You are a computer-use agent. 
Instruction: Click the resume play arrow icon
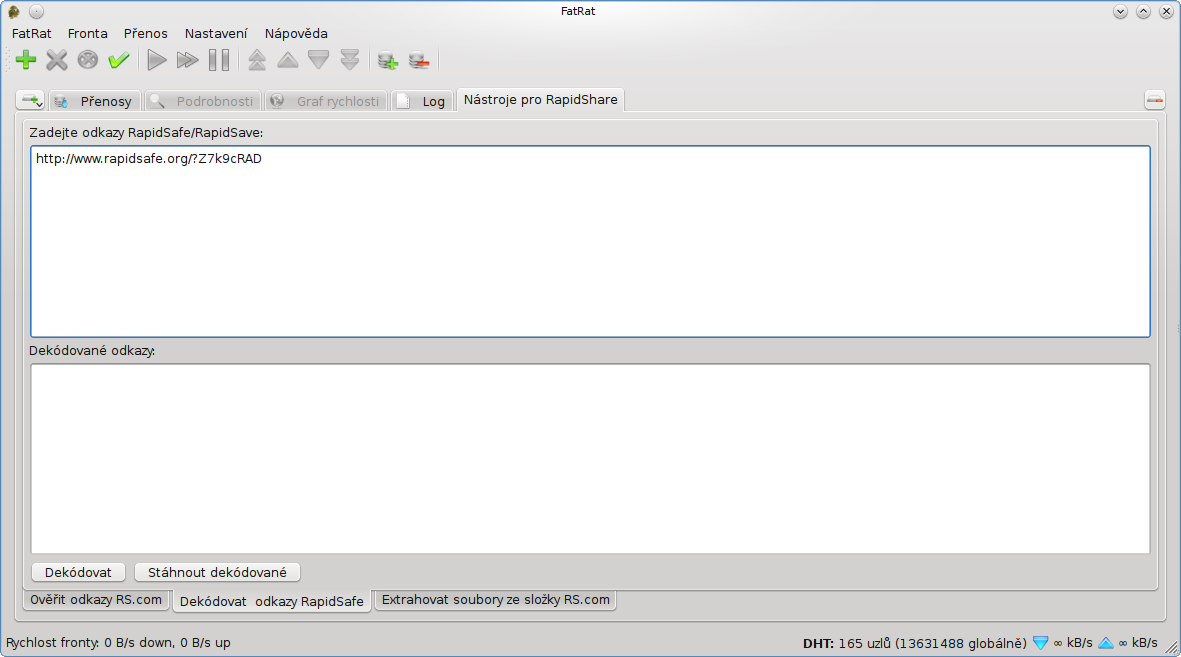[x=157, y=60]
